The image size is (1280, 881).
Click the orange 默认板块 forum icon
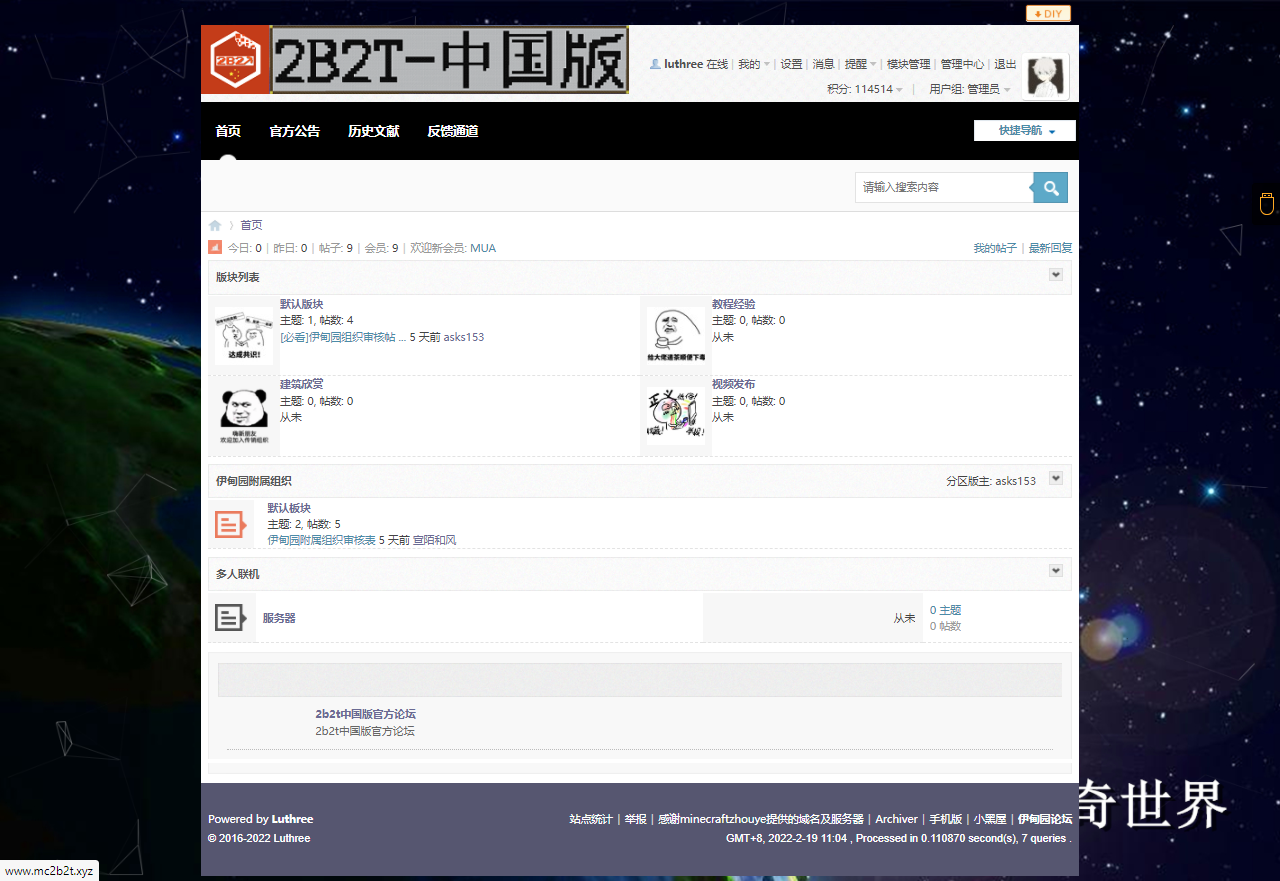(x=231, y=524)
